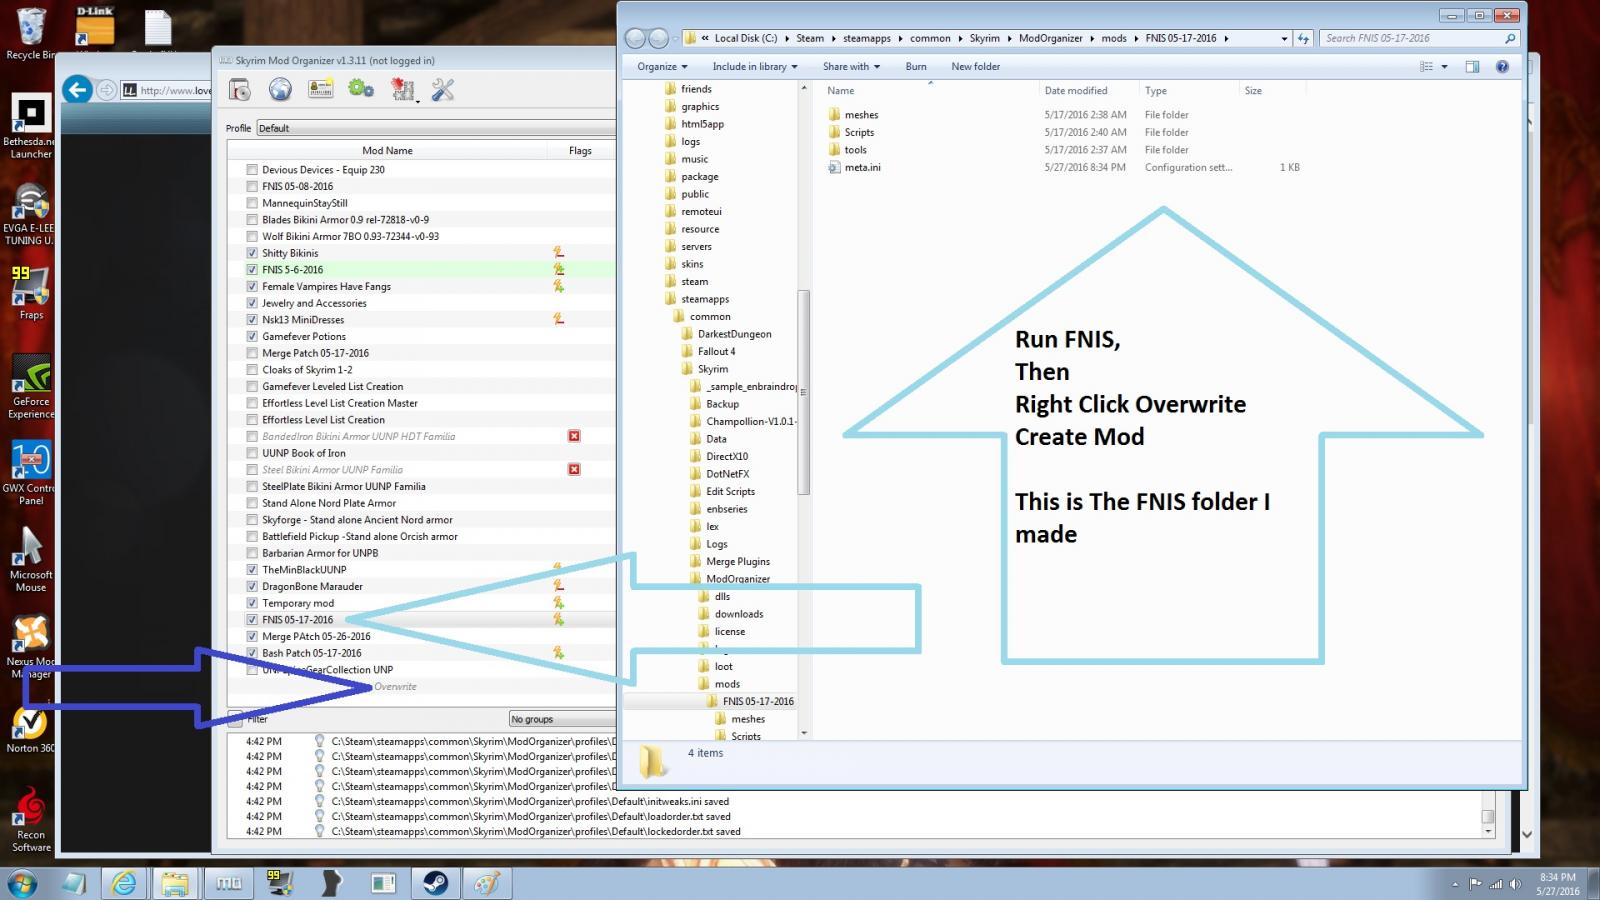Uncheck the FNIS 5-6-2016 mod
This screenshot has width=1600, height=900.
[x=252, y=270]
